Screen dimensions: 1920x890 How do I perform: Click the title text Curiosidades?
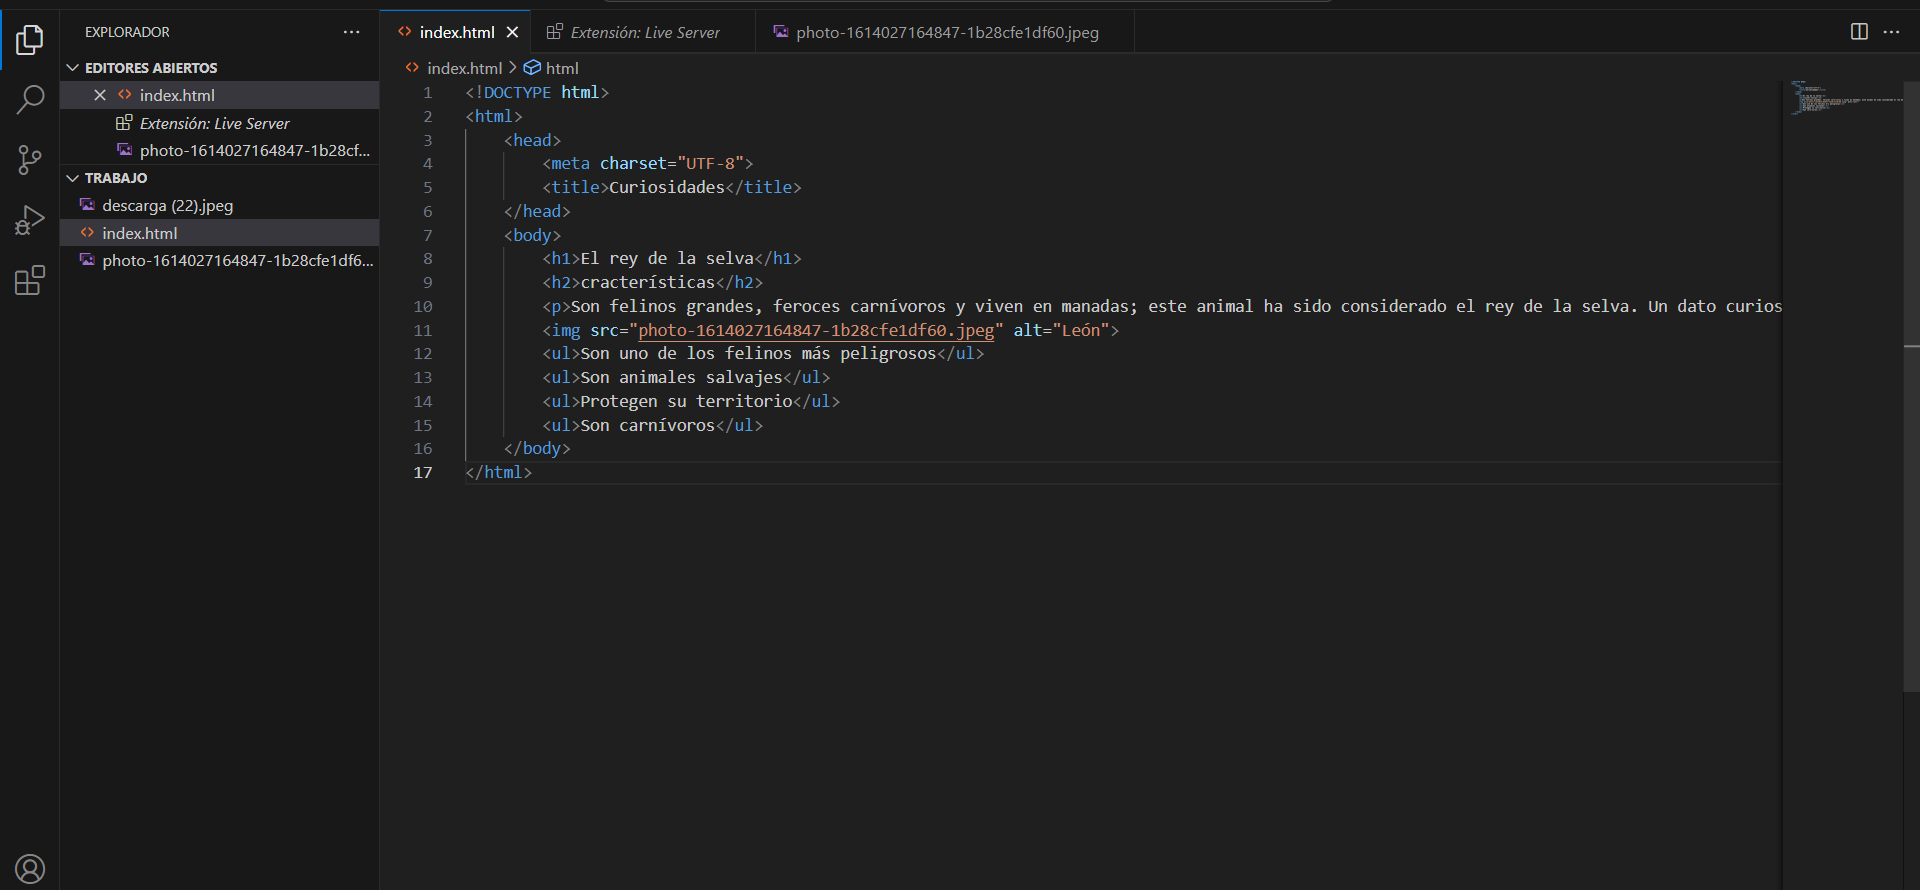666,187
